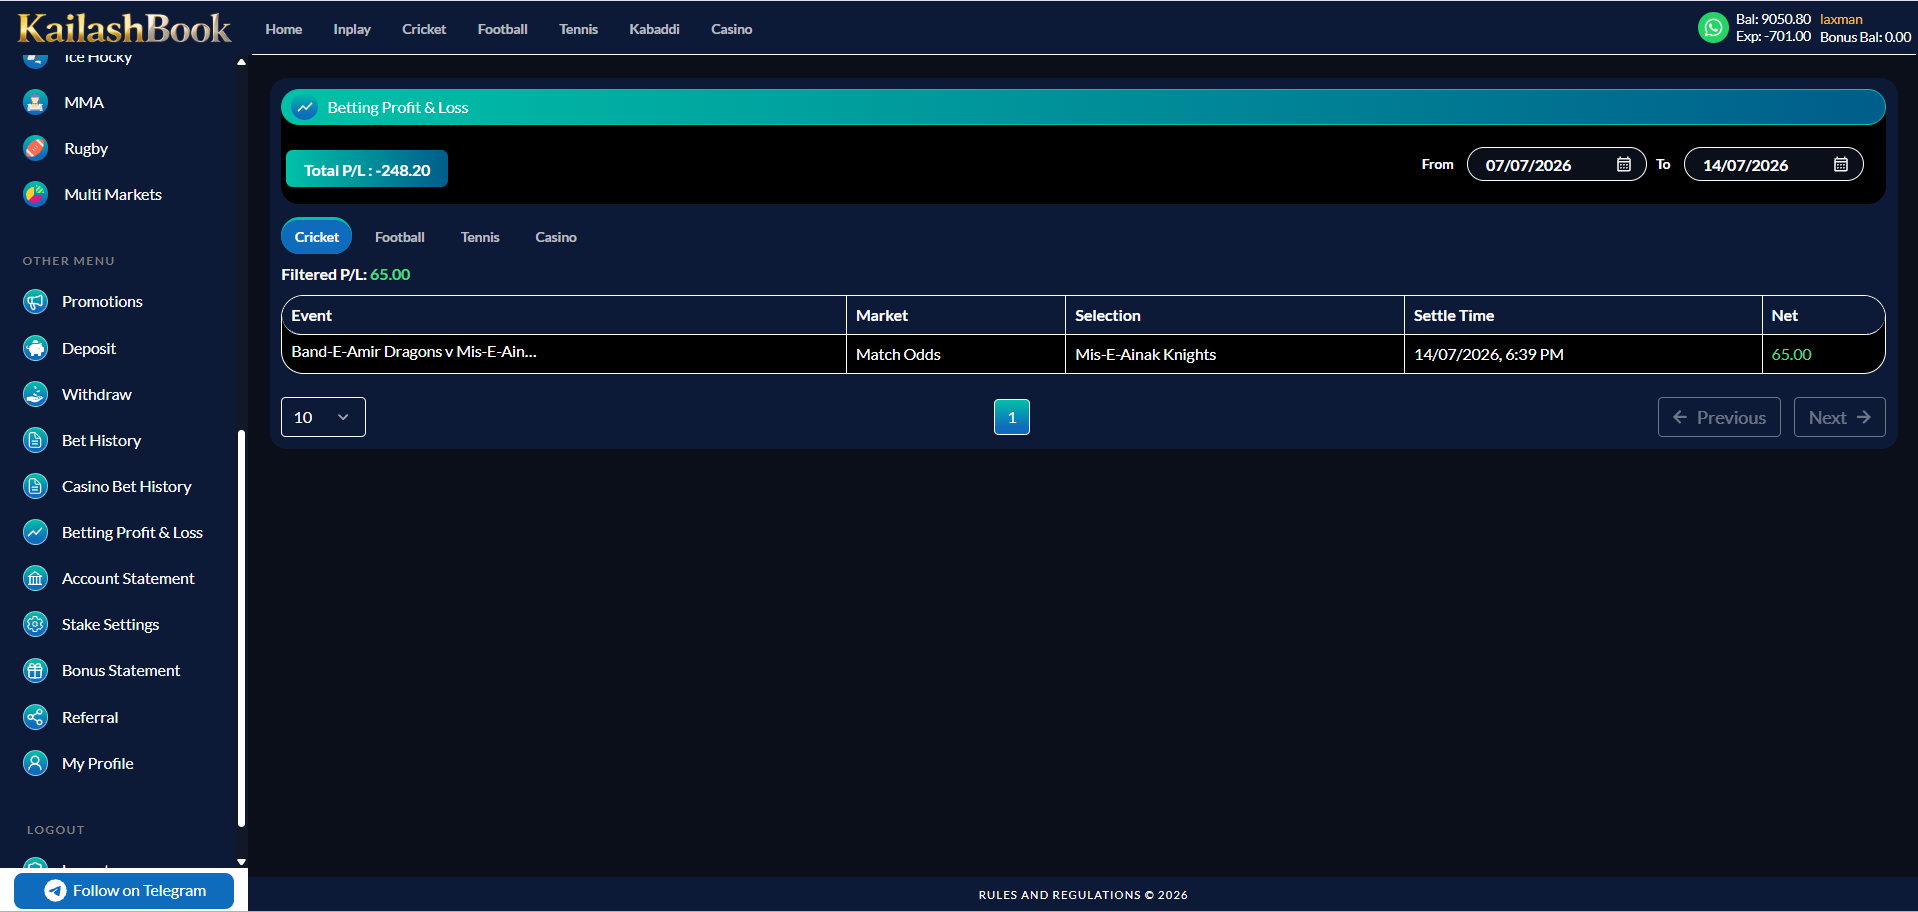Click the Stake Settings gear icon

point(36,624)
